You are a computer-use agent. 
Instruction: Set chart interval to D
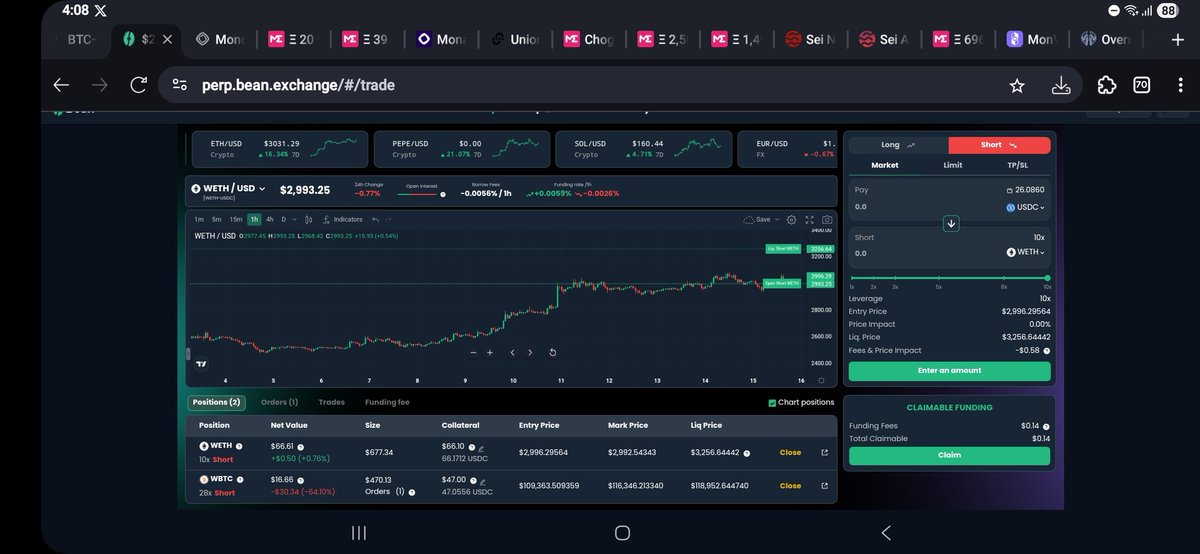pyautogui.click(x=283, y=219)
